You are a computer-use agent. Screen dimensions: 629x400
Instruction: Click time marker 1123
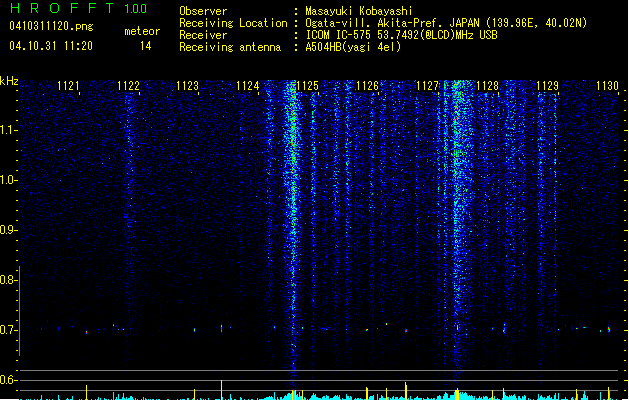point(188,86)
